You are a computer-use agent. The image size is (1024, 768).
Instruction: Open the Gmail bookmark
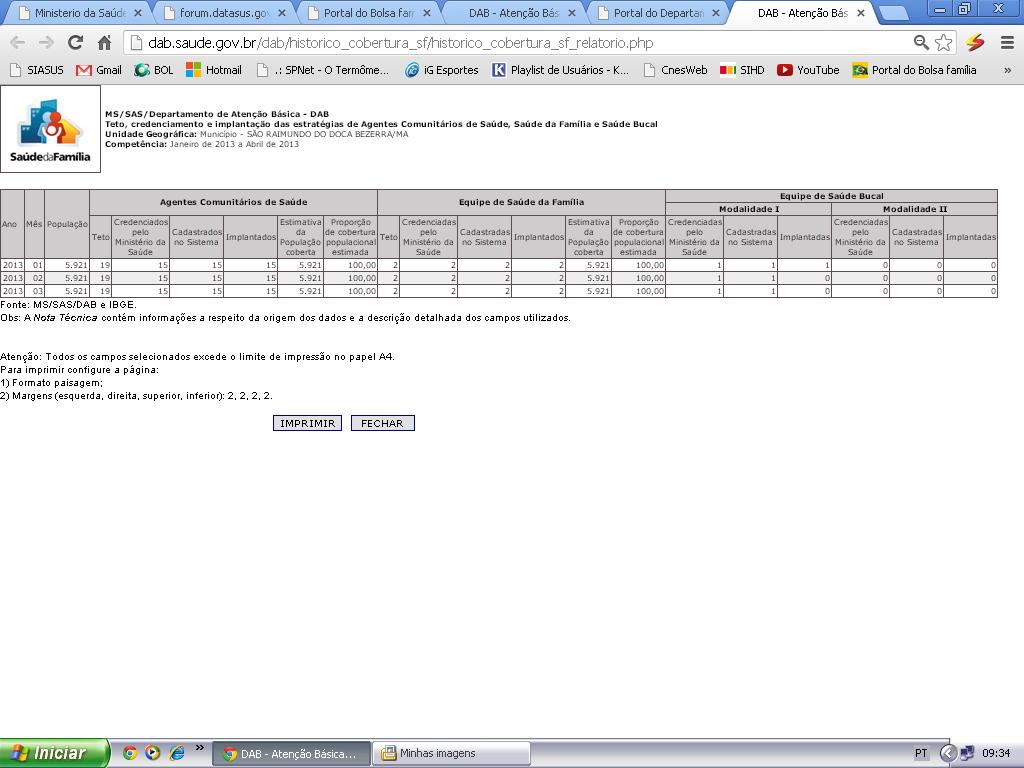coord(99,70)
